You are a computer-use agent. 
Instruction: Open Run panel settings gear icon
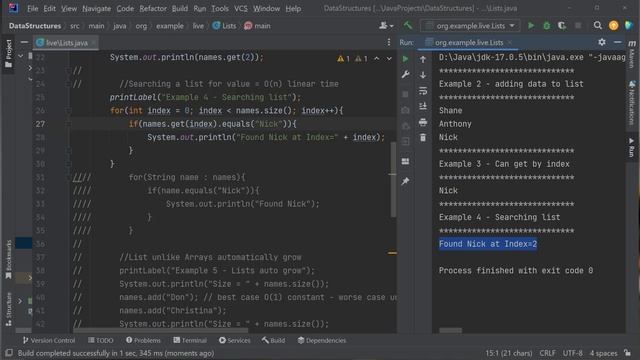tap(602, 42)
